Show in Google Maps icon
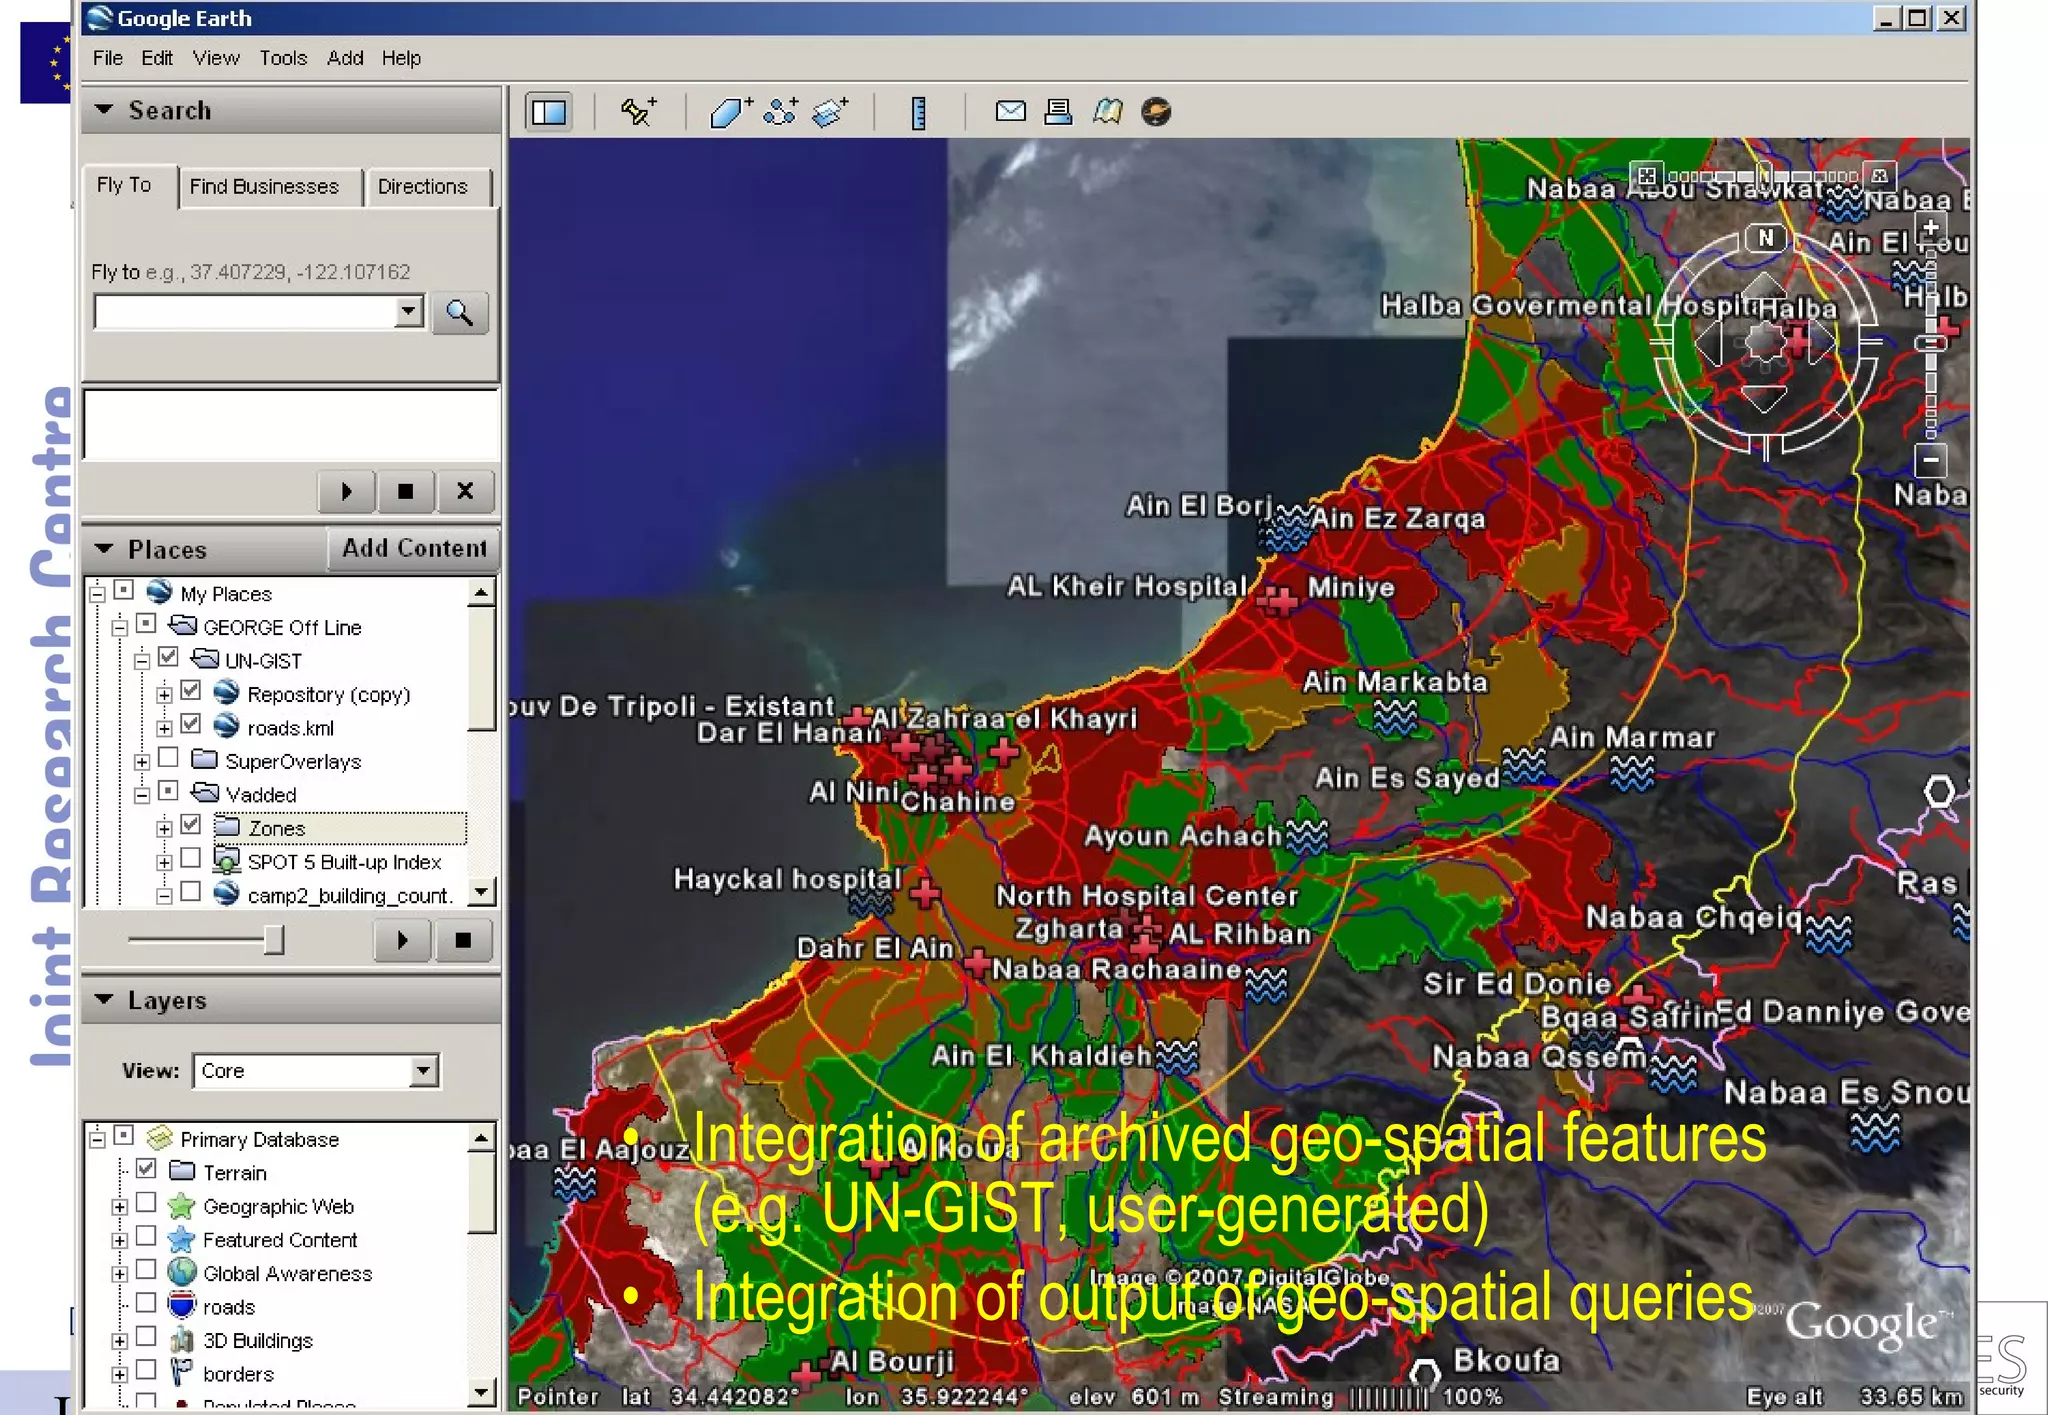Image resolution: width=2048 pixels, height=1415 pixels. coord(1107,111)
